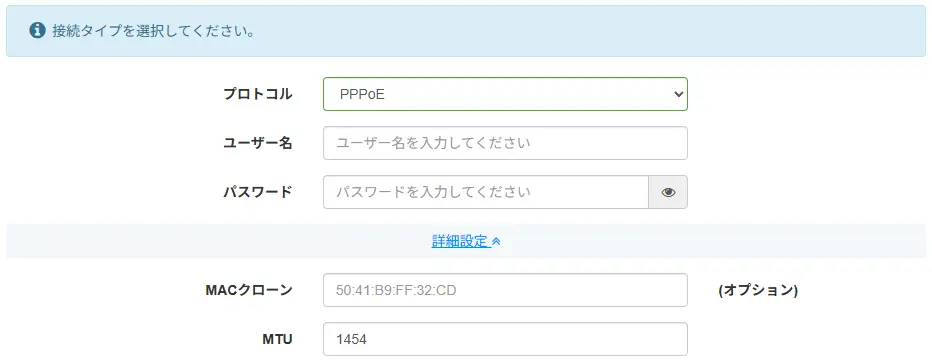Viewport: 932px width, 364px height.
Task: Click the プロトコル label
Action: tap(257, 94)
